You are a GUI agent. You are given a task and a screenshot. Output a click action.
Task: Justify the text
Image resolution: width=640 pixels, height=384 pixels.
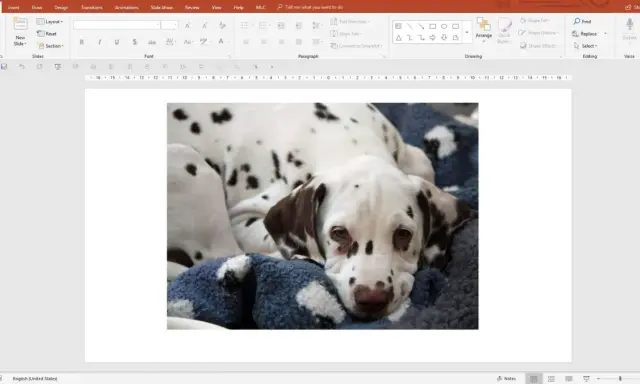299,42
